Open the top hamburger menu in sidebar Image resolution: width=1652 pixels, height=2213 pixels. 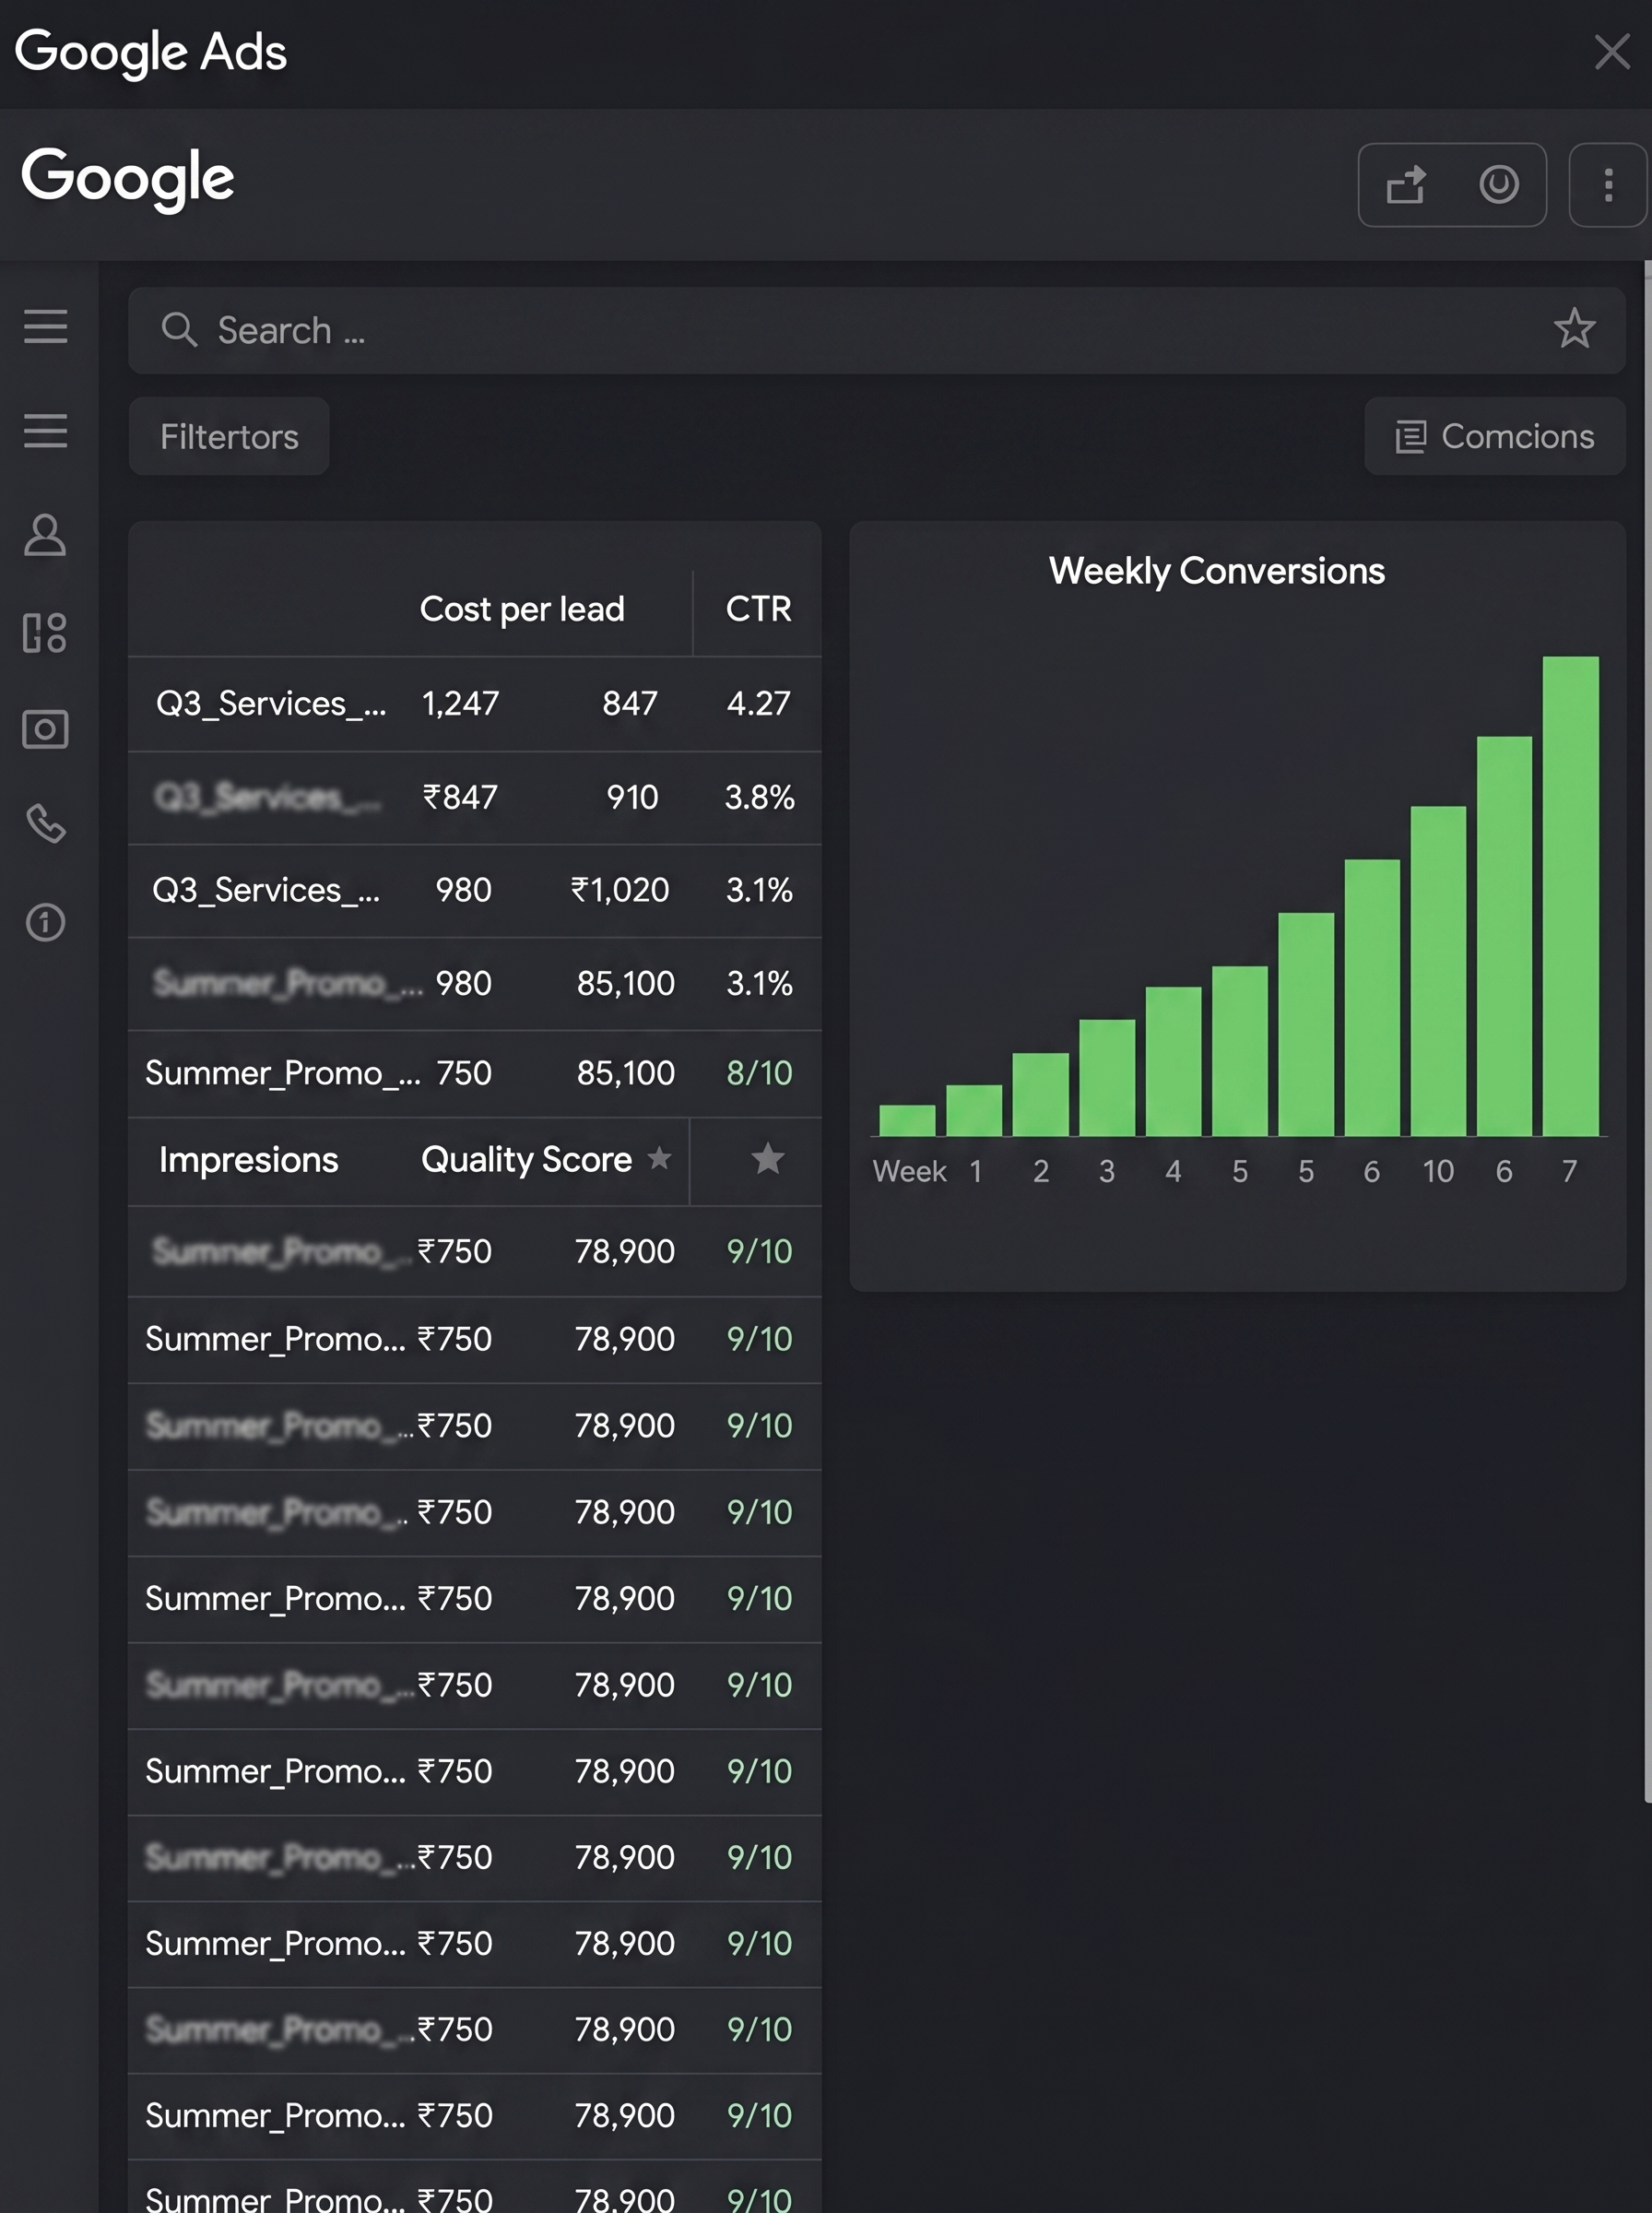(x=45, y=327)
